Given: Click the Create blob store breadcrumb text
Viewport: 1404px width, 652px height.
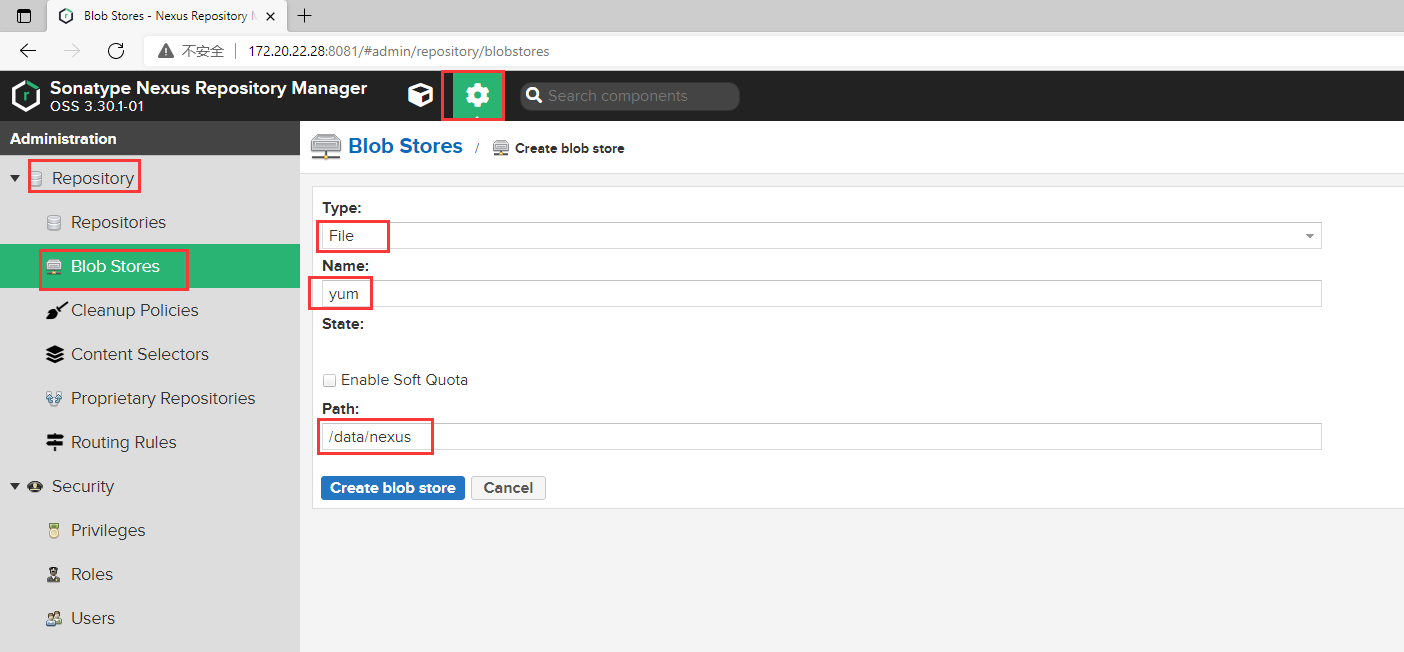Looking at the screenshot, I should [x=570, y=148].
